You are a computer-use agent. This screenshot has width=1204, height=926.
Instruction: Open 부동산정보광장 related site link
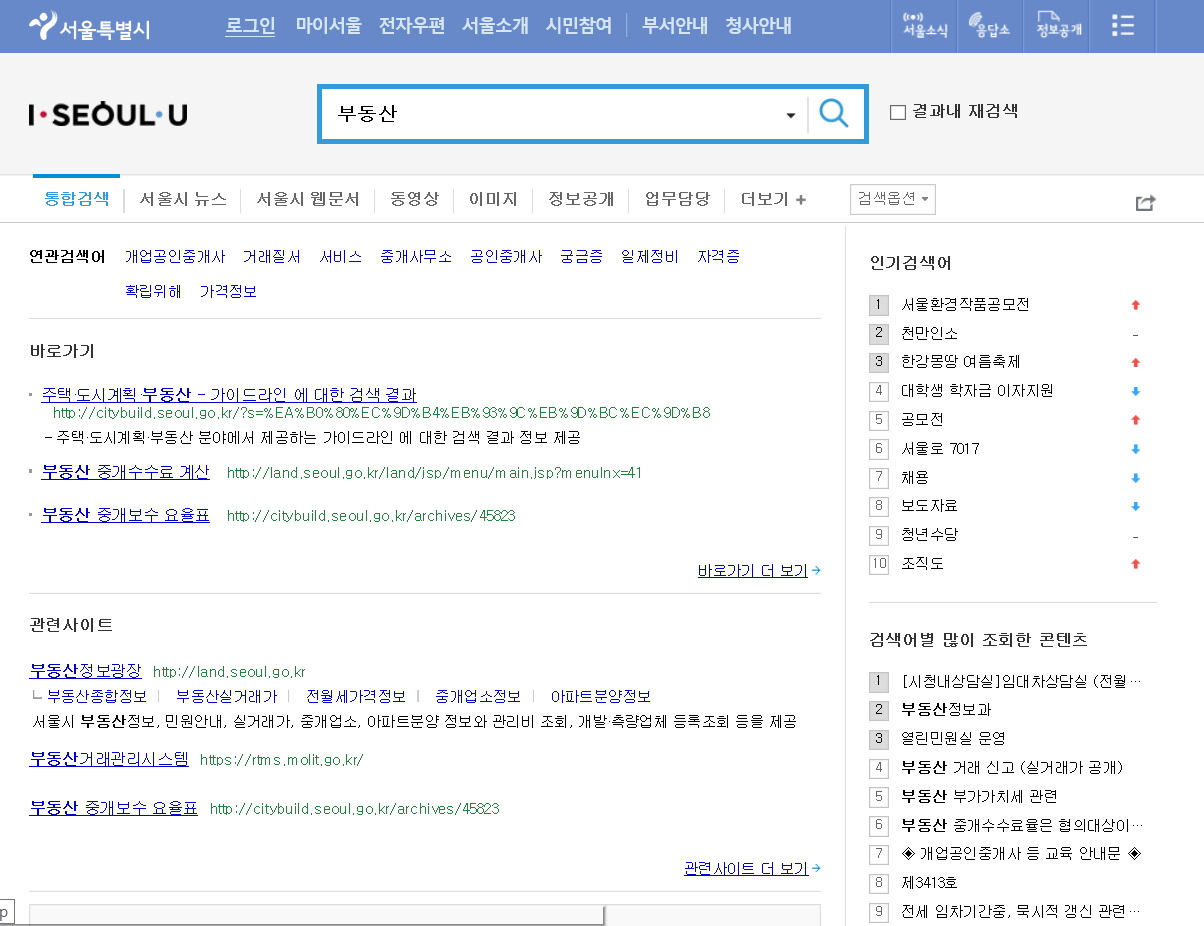[x=83, y=670]
